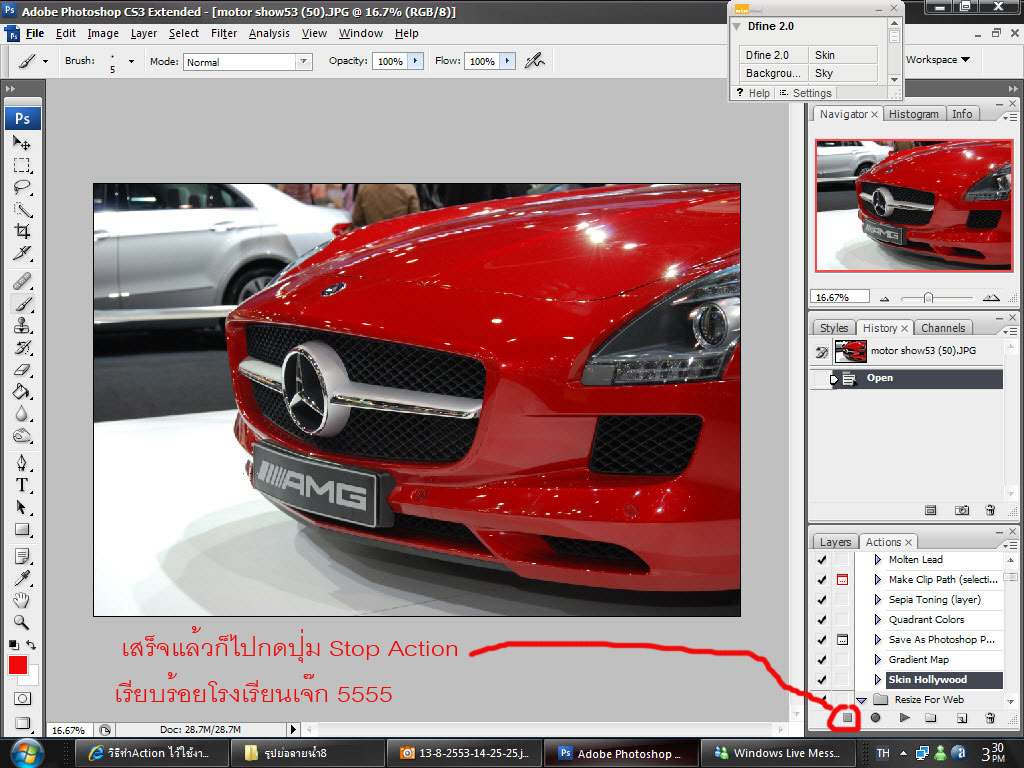
Task: Open the Workspace dropdown
Action: pos(938,59)
